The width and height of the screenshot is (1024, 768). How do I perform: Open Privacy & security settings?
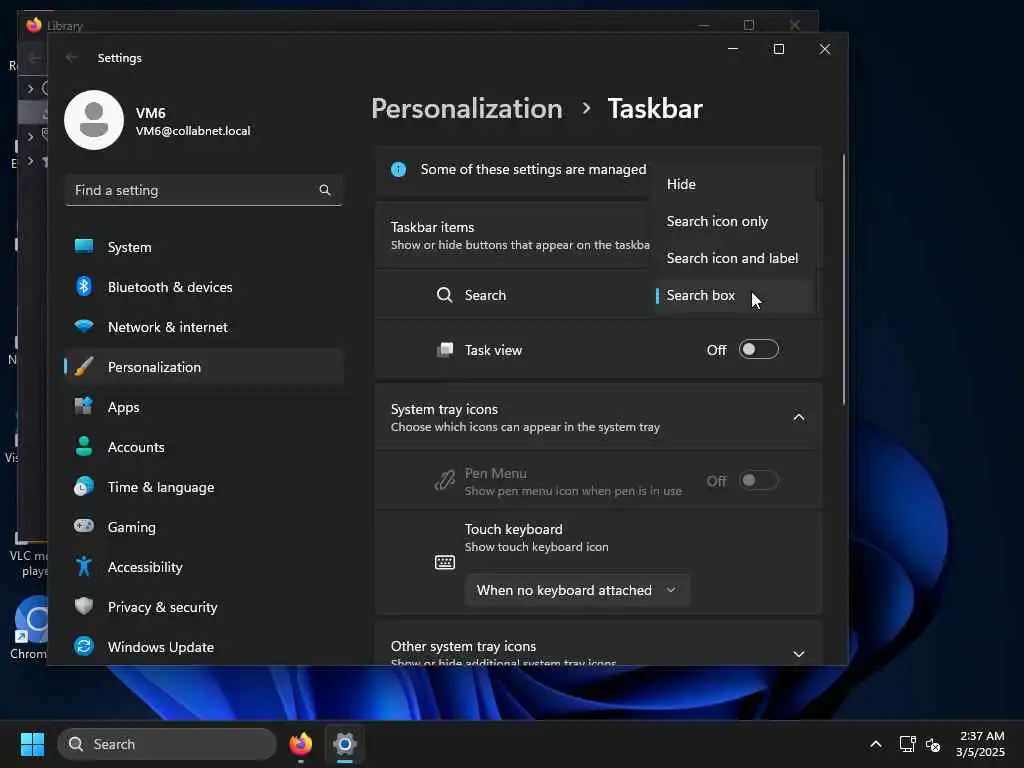coord(204,607)
